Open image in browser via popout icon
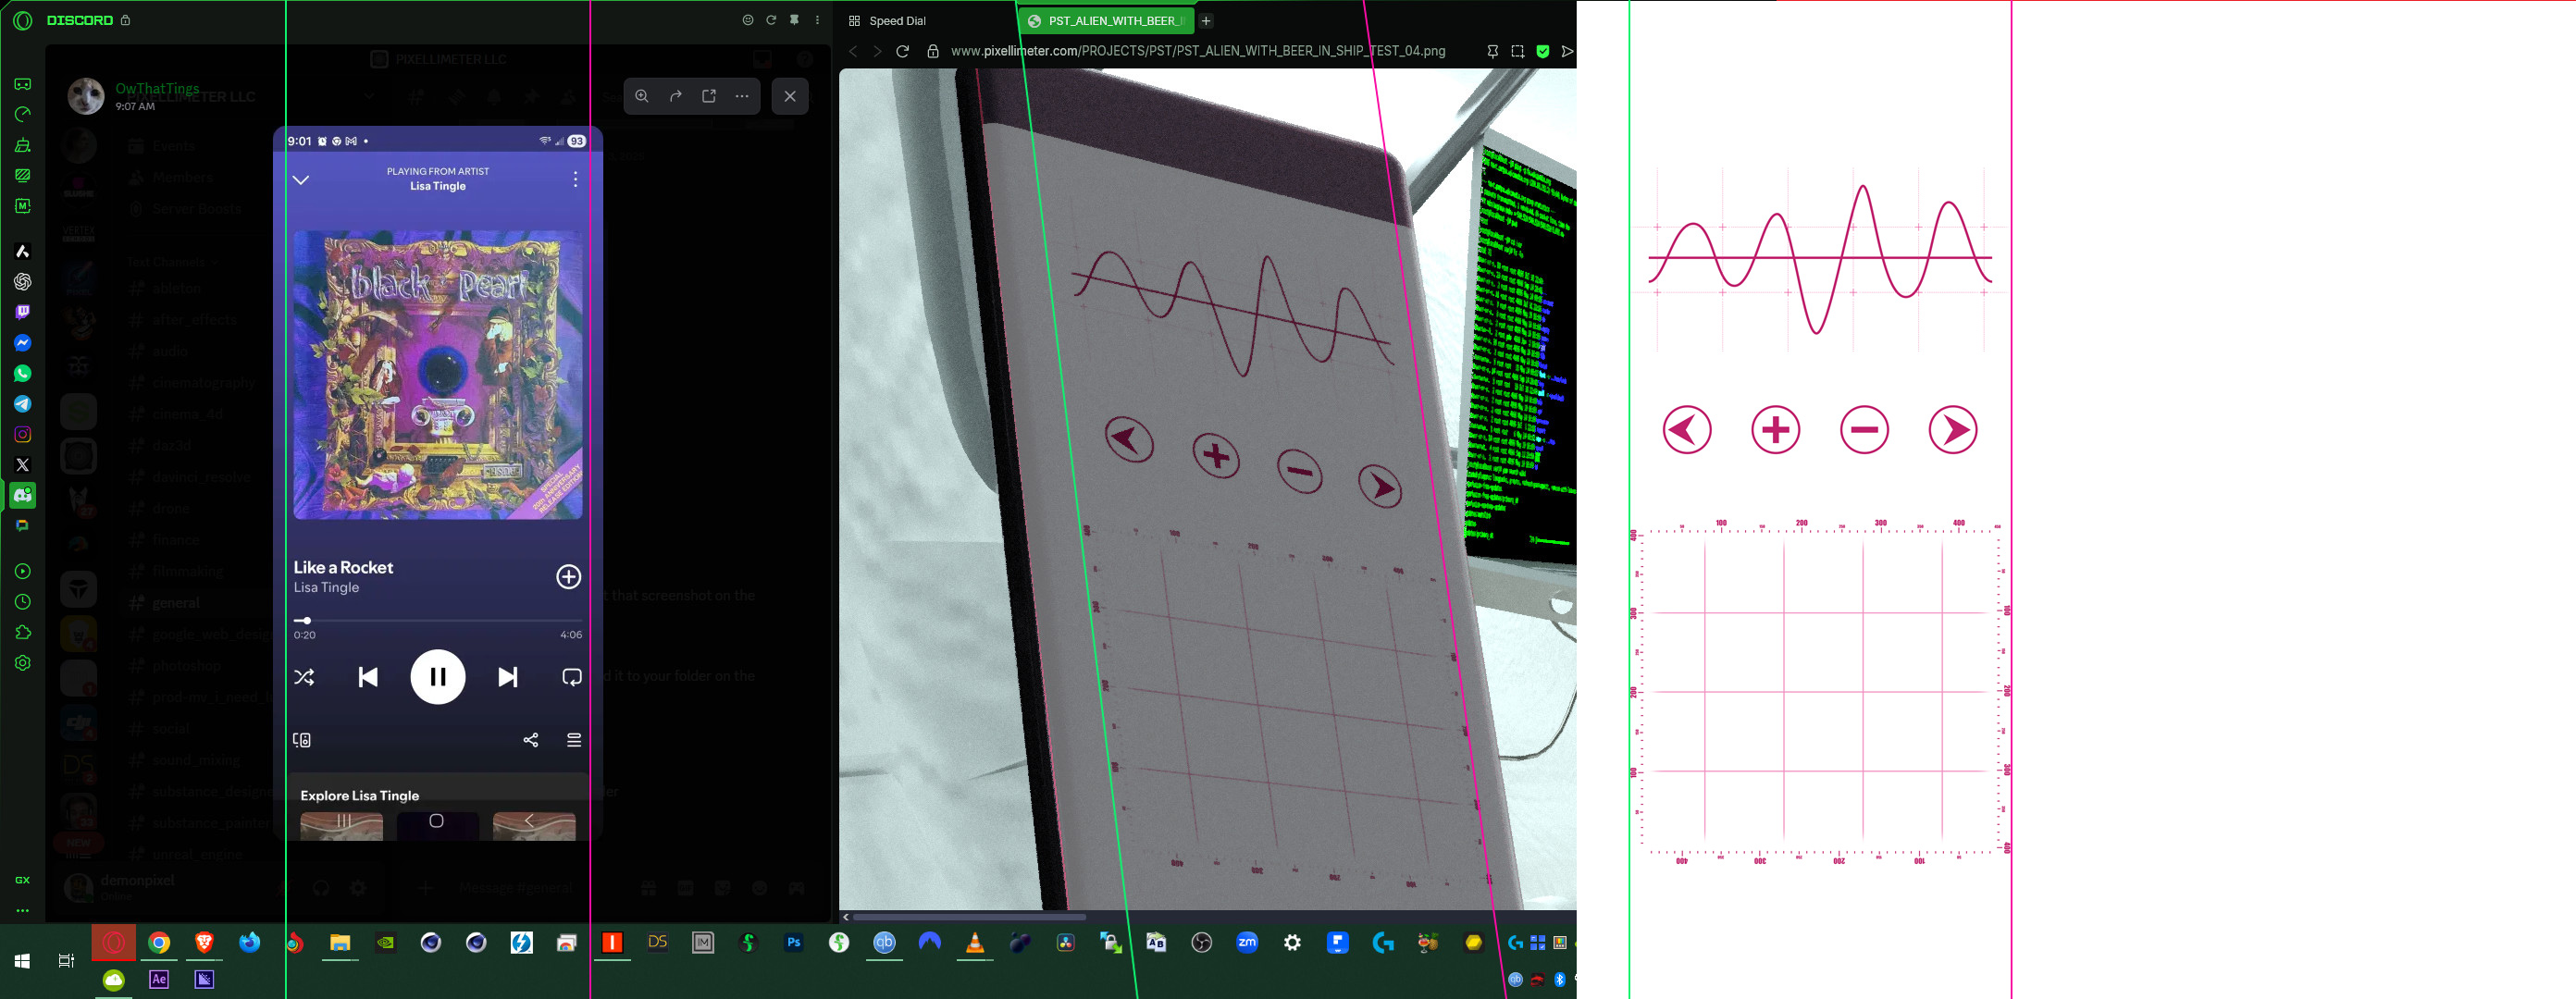Screen dimensions: 2576x999 pyautogui.click(x=709, y=96)
